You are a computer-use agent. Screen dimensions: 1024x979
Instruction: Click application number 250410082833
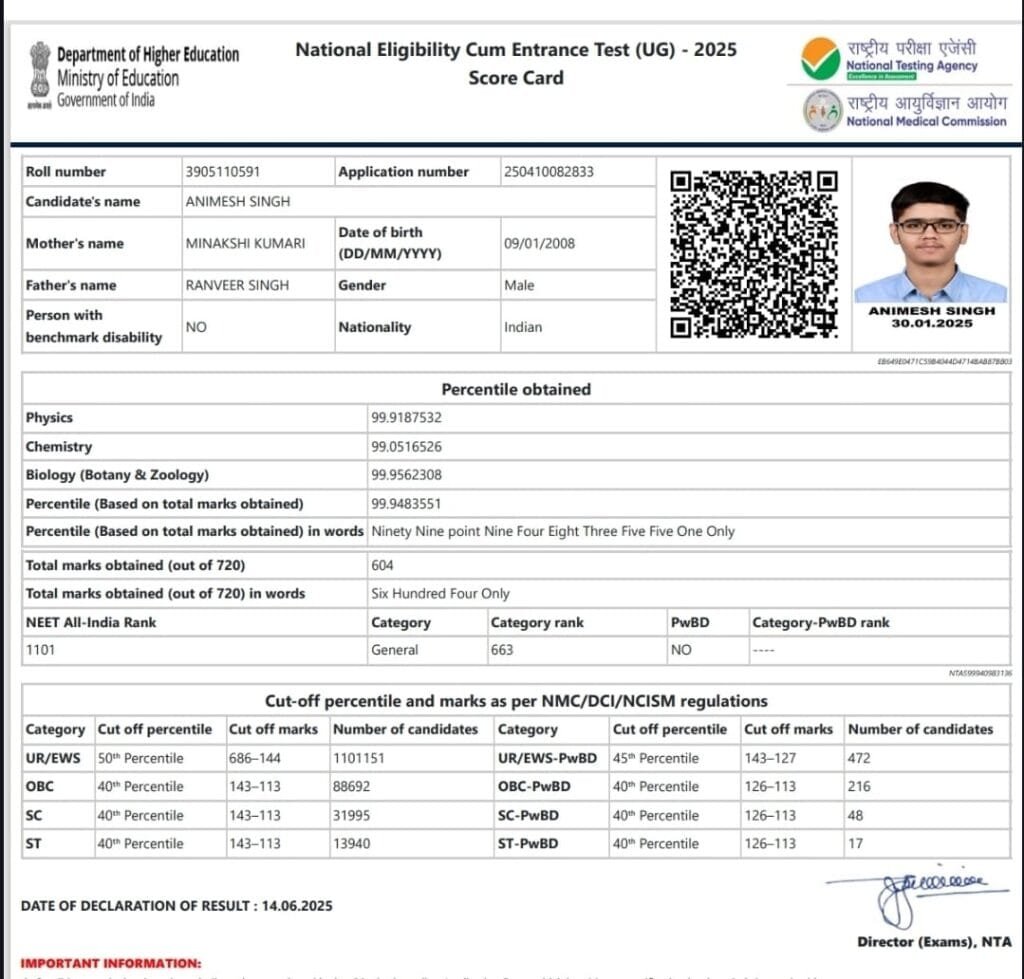coord(549,172)
